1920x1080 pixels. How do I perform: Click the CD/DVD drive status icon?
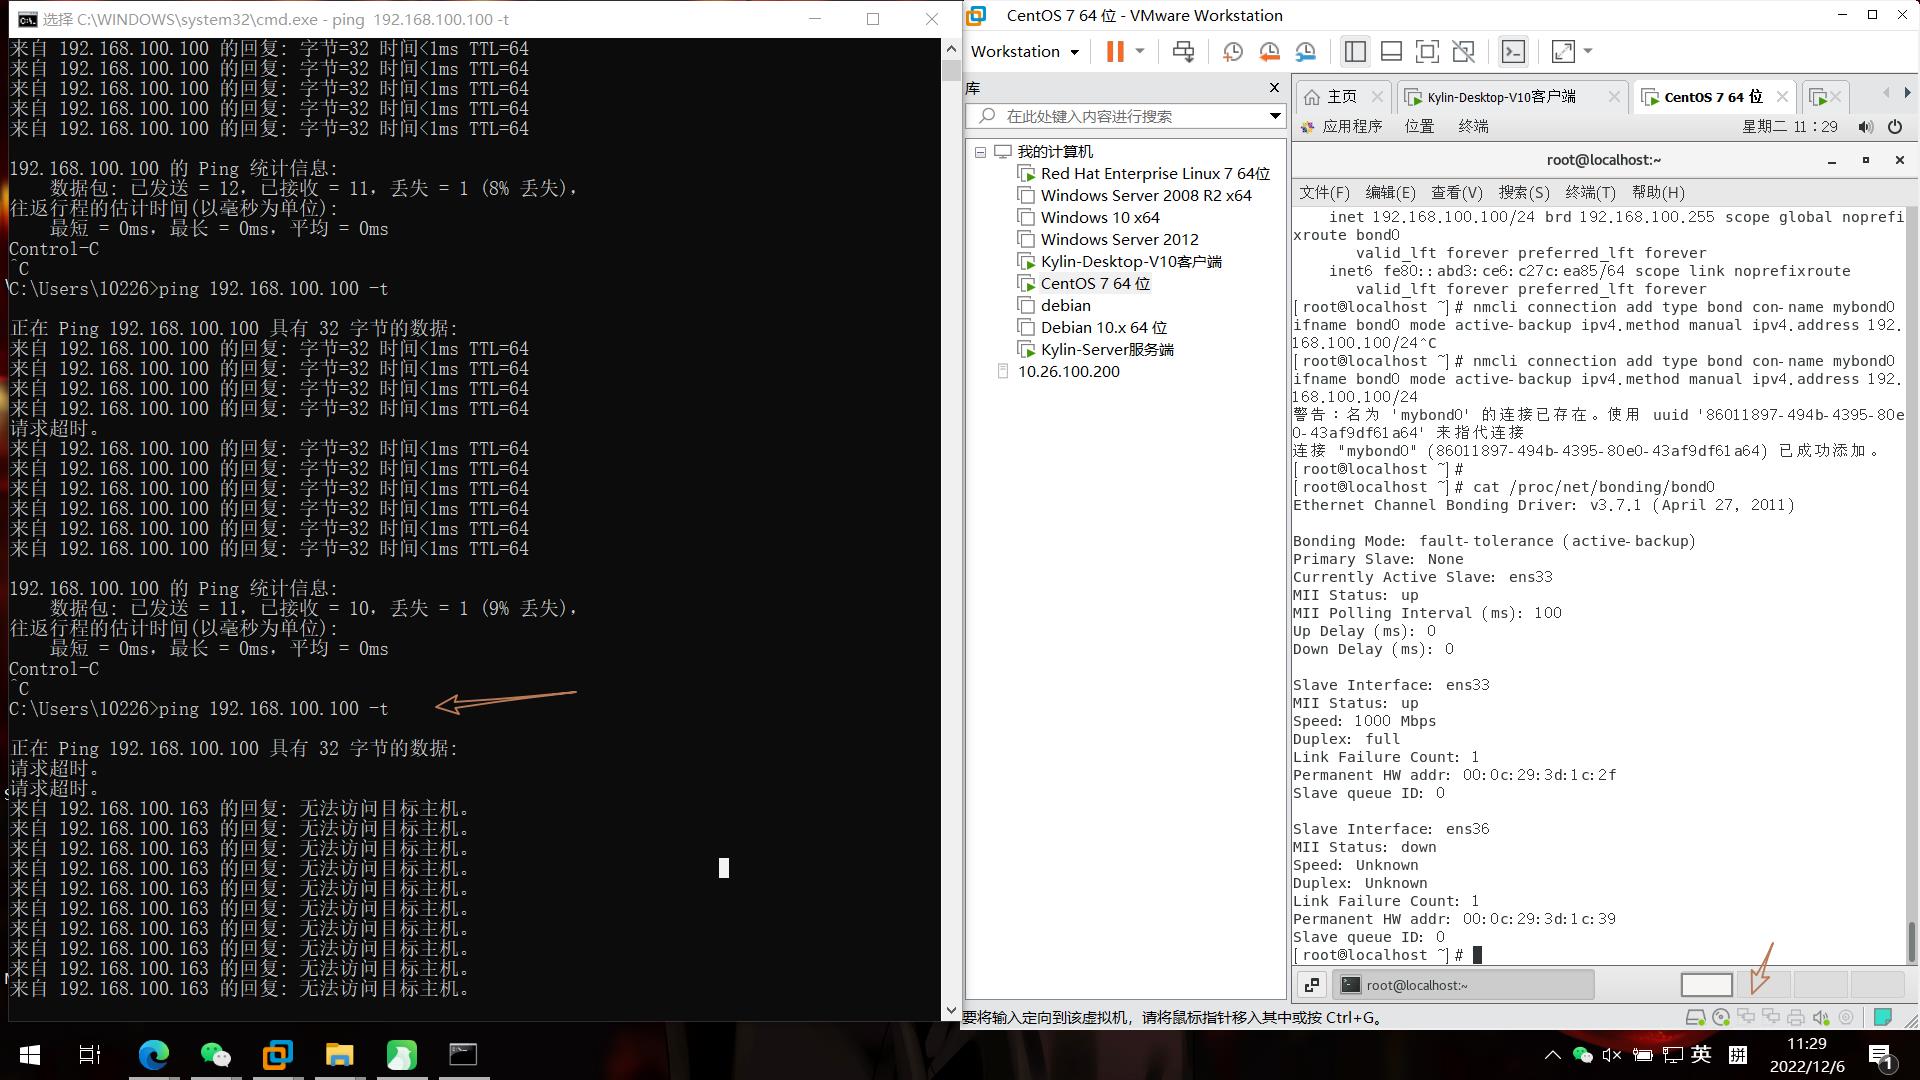pyautogui.click(x=1720, y=1017)
